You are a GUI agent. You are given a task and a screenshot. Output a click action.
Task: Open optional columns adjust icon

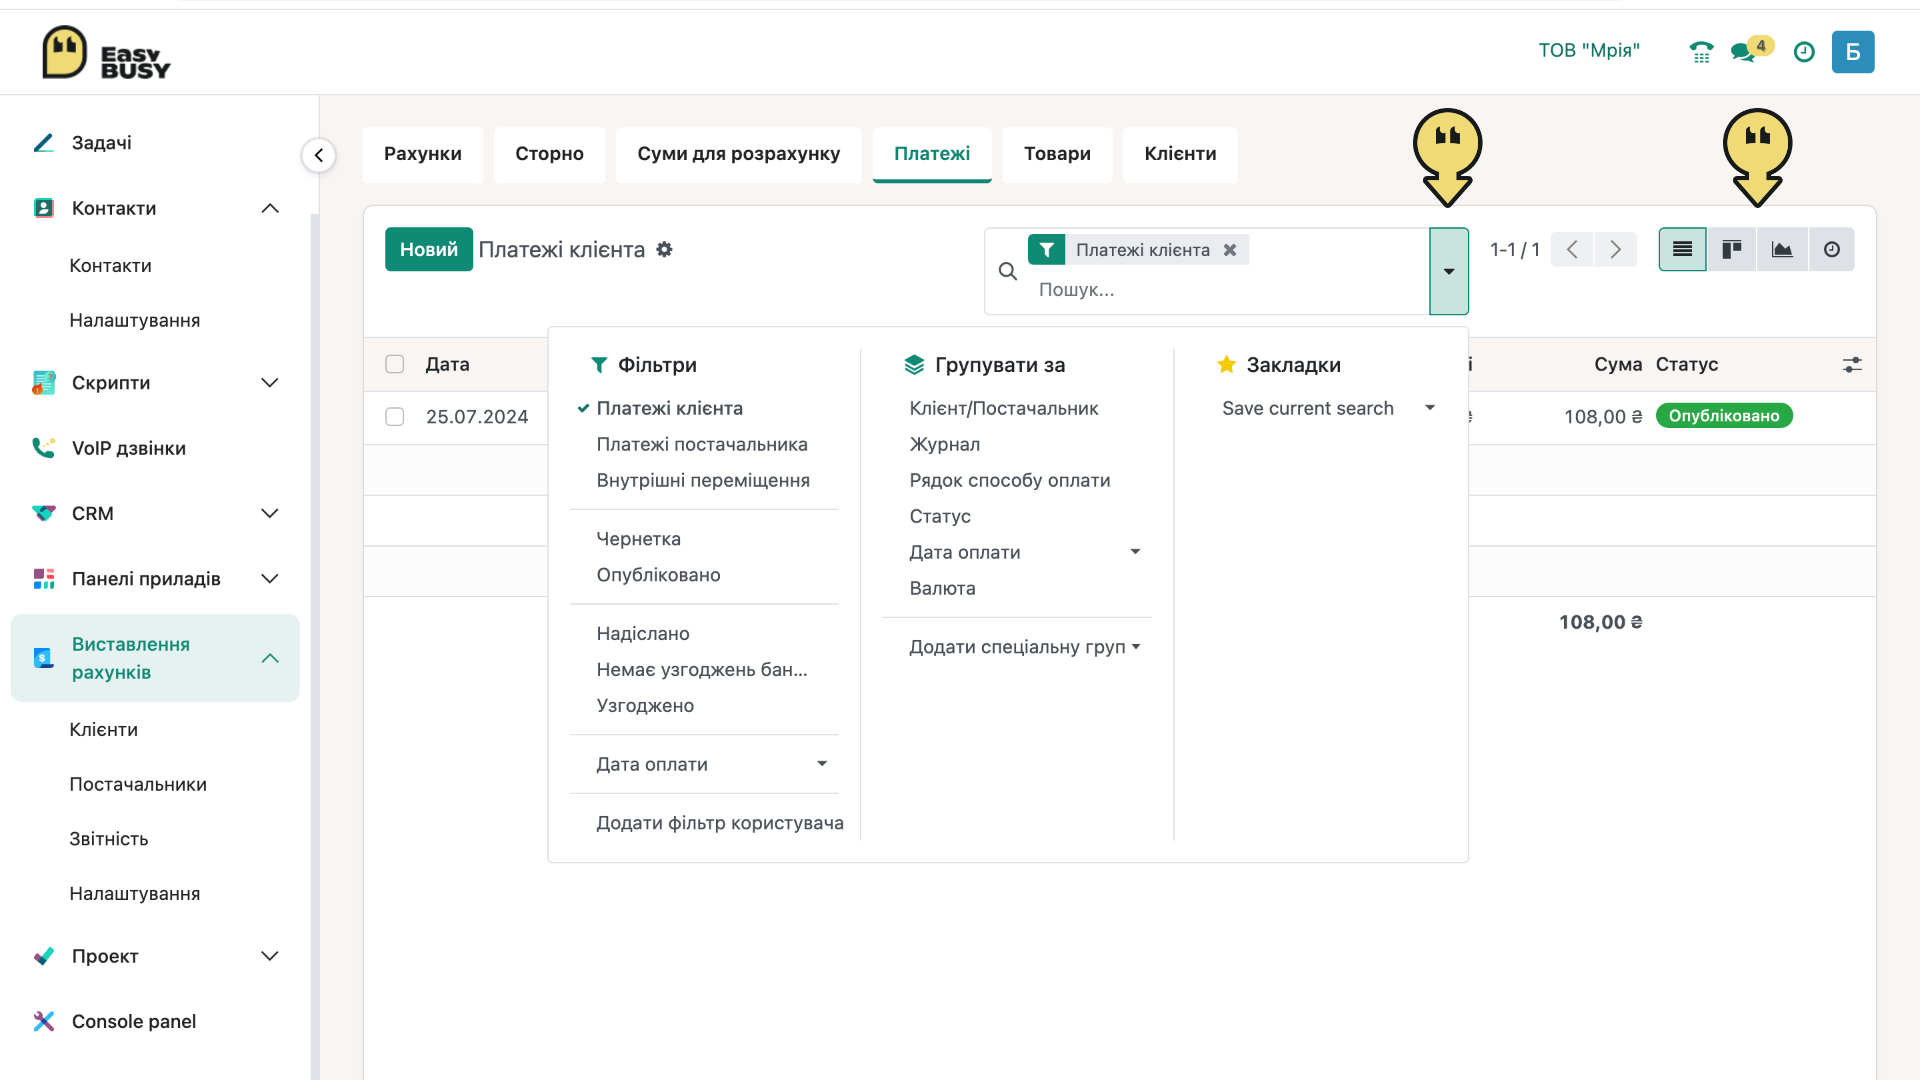coord(1852,365)
